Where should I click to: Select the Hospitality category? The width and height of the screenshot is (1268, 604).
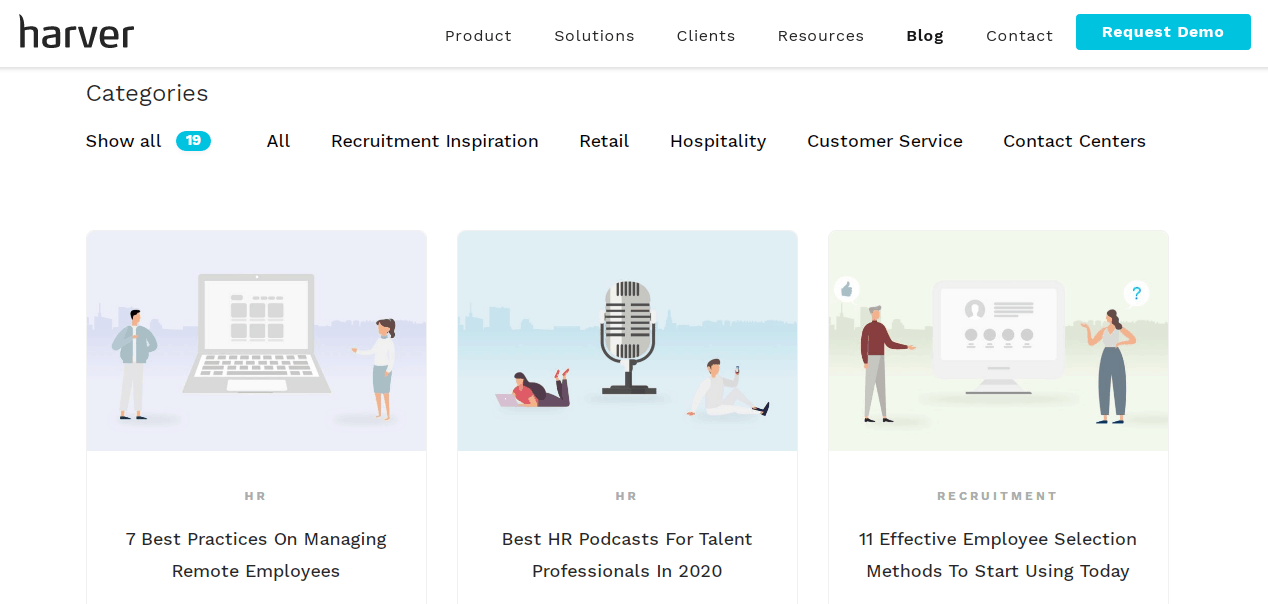pyautogui.click(x=718, y=141)
